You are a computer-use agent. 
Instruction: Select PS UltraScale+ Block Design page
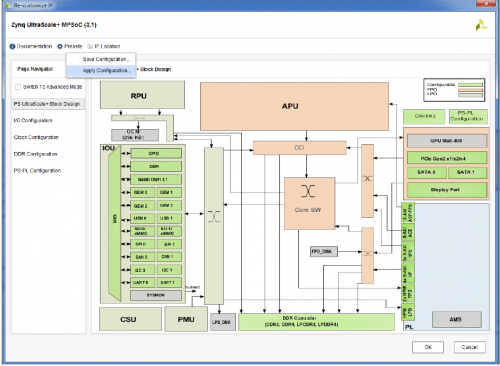48,104
